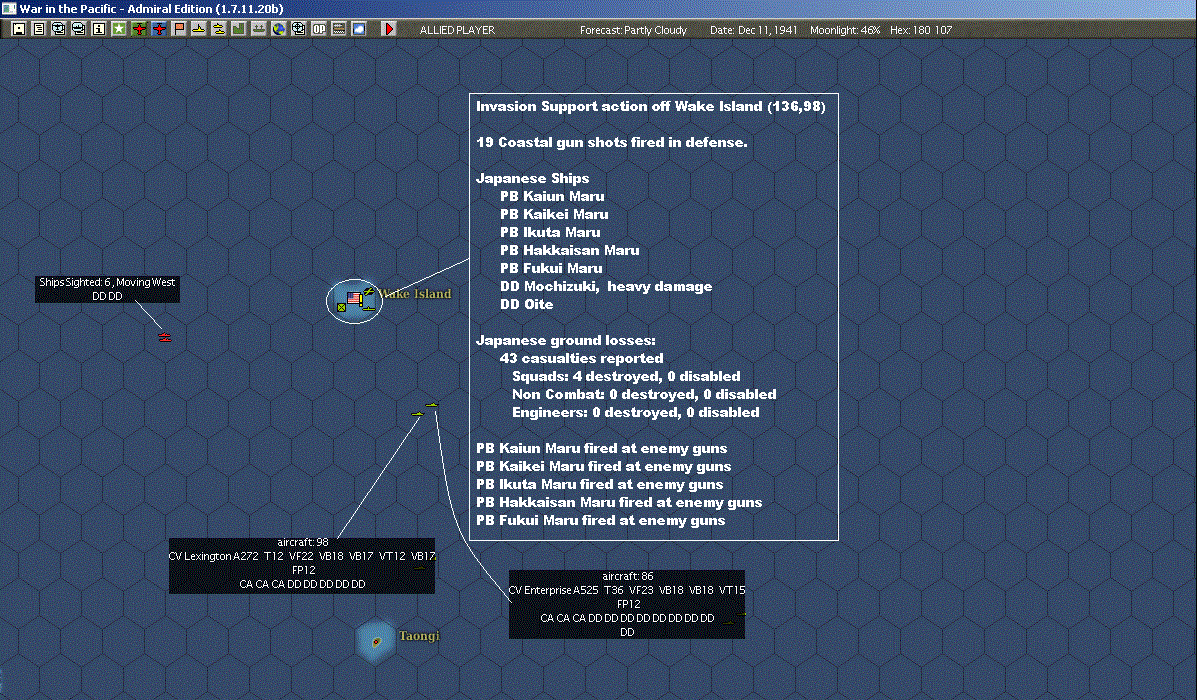Click 'PB Ikuta Maru' in Japanese Ships list
The width and height of the screenshot is (1197, 700).
point(550,232)
